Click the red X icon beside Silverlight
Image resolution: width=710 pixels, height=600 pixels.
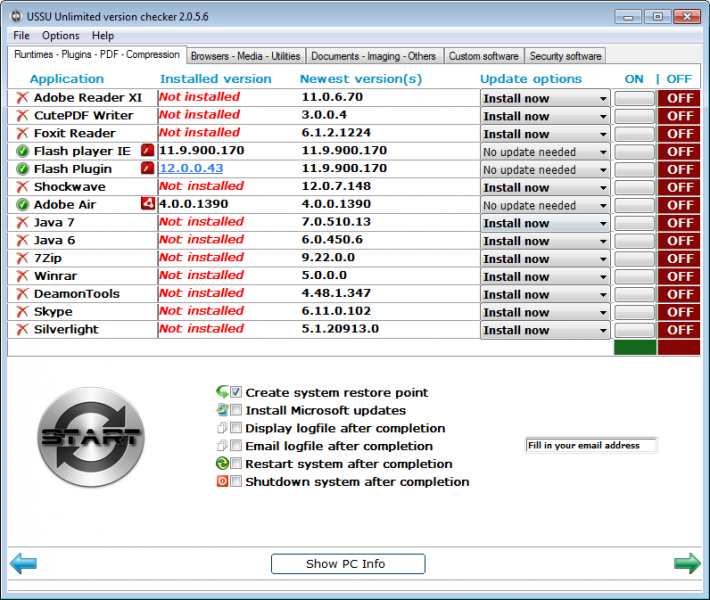pos(22,329)
